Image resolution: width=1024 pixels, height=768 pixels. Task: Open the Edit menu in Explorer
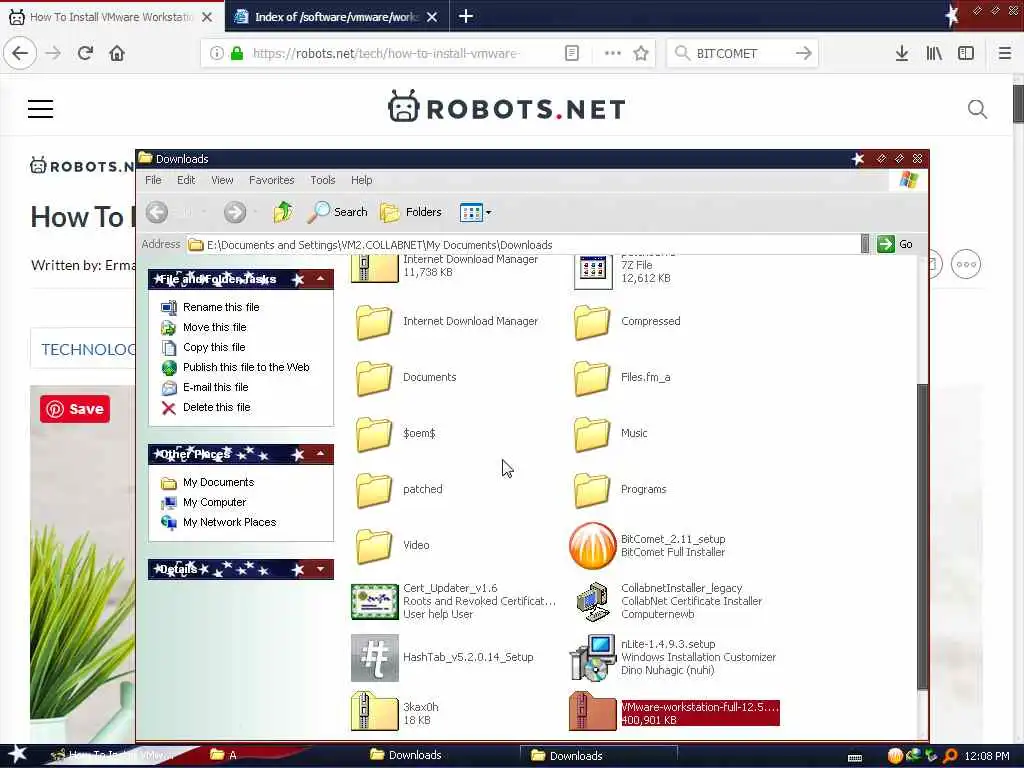click(x=186, y=180)
